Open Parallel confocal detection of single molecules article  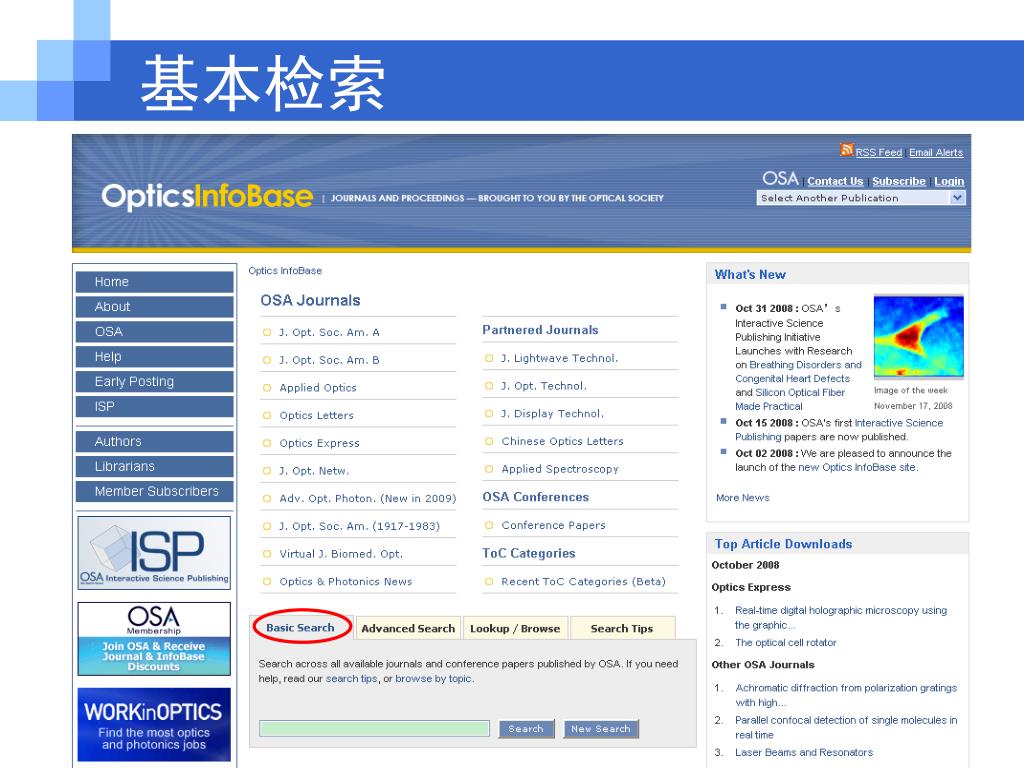click(x=846, y=727)
